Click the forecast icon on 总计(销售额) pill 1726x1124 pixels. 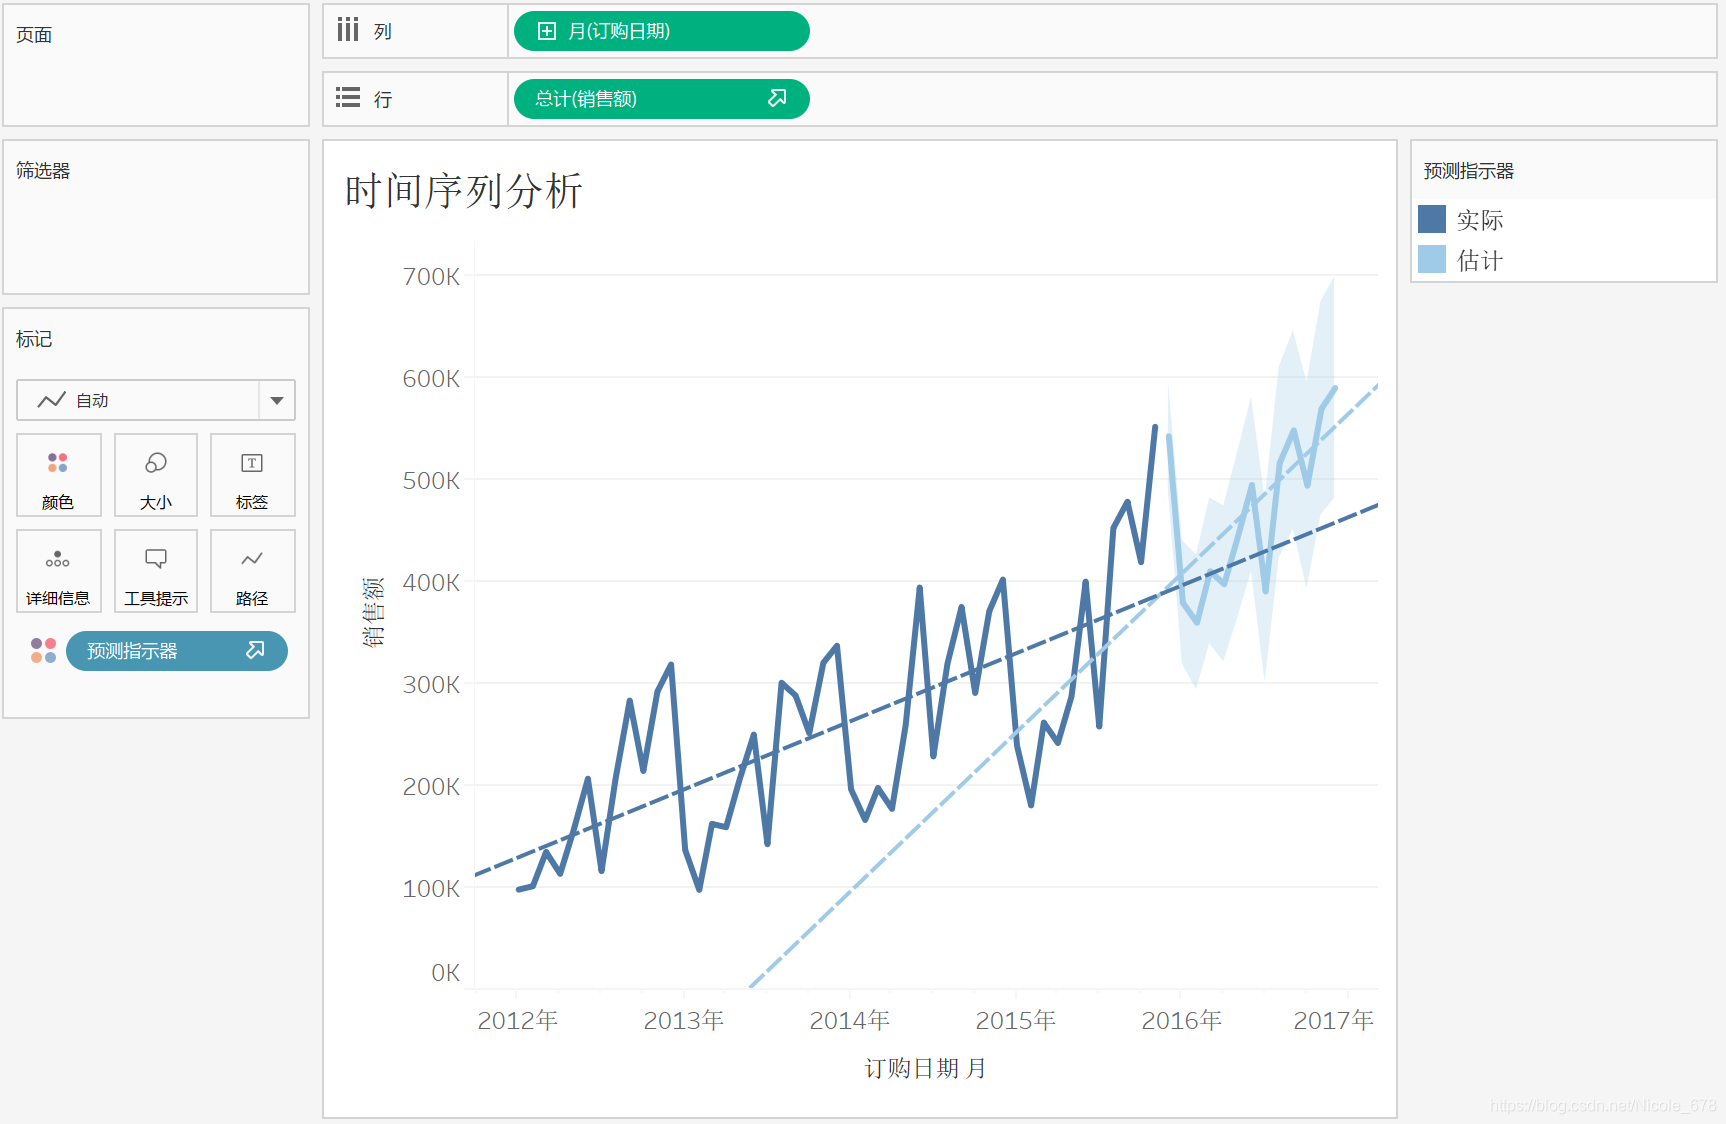pos(777,98)
